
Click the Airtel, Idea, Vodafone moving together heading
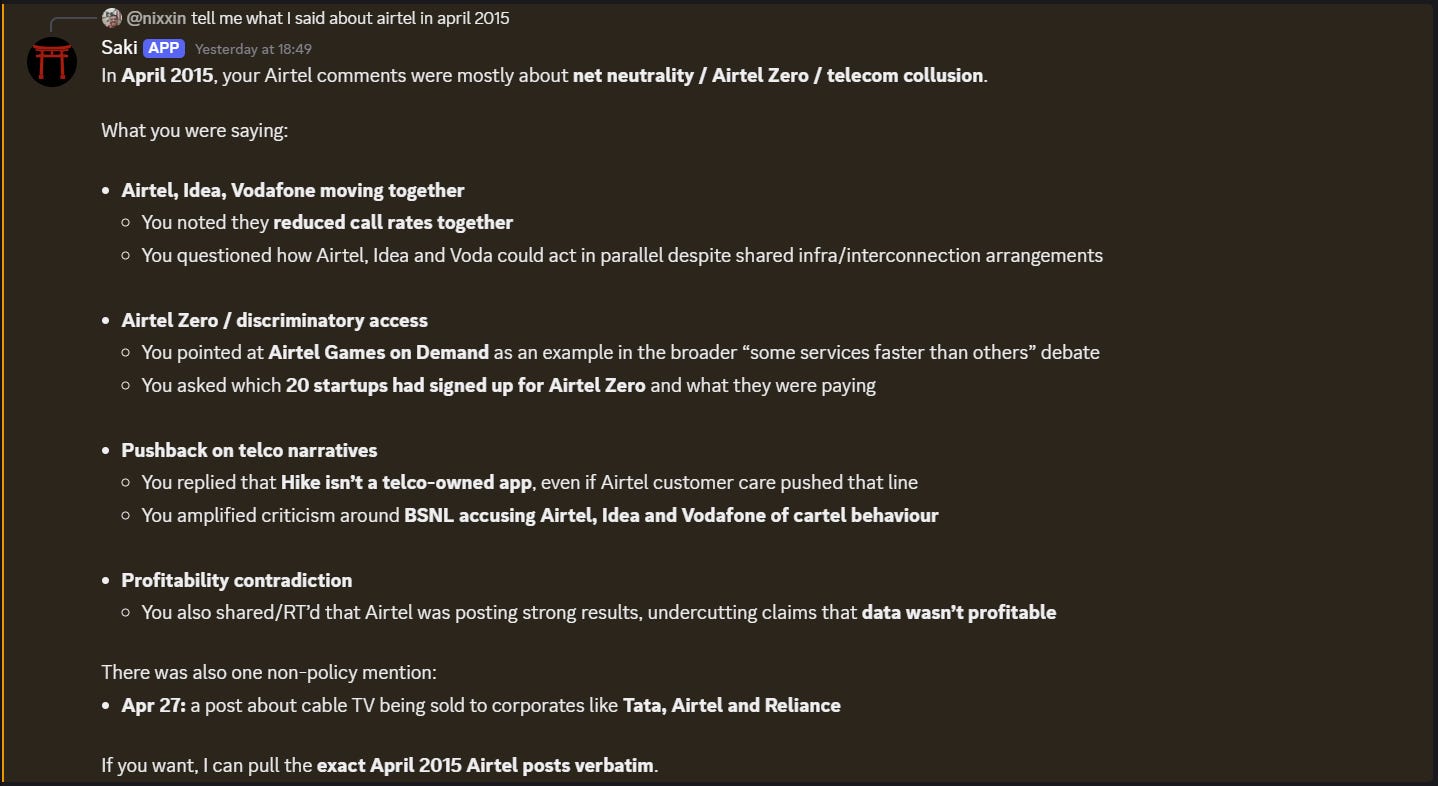coord(293,190)
